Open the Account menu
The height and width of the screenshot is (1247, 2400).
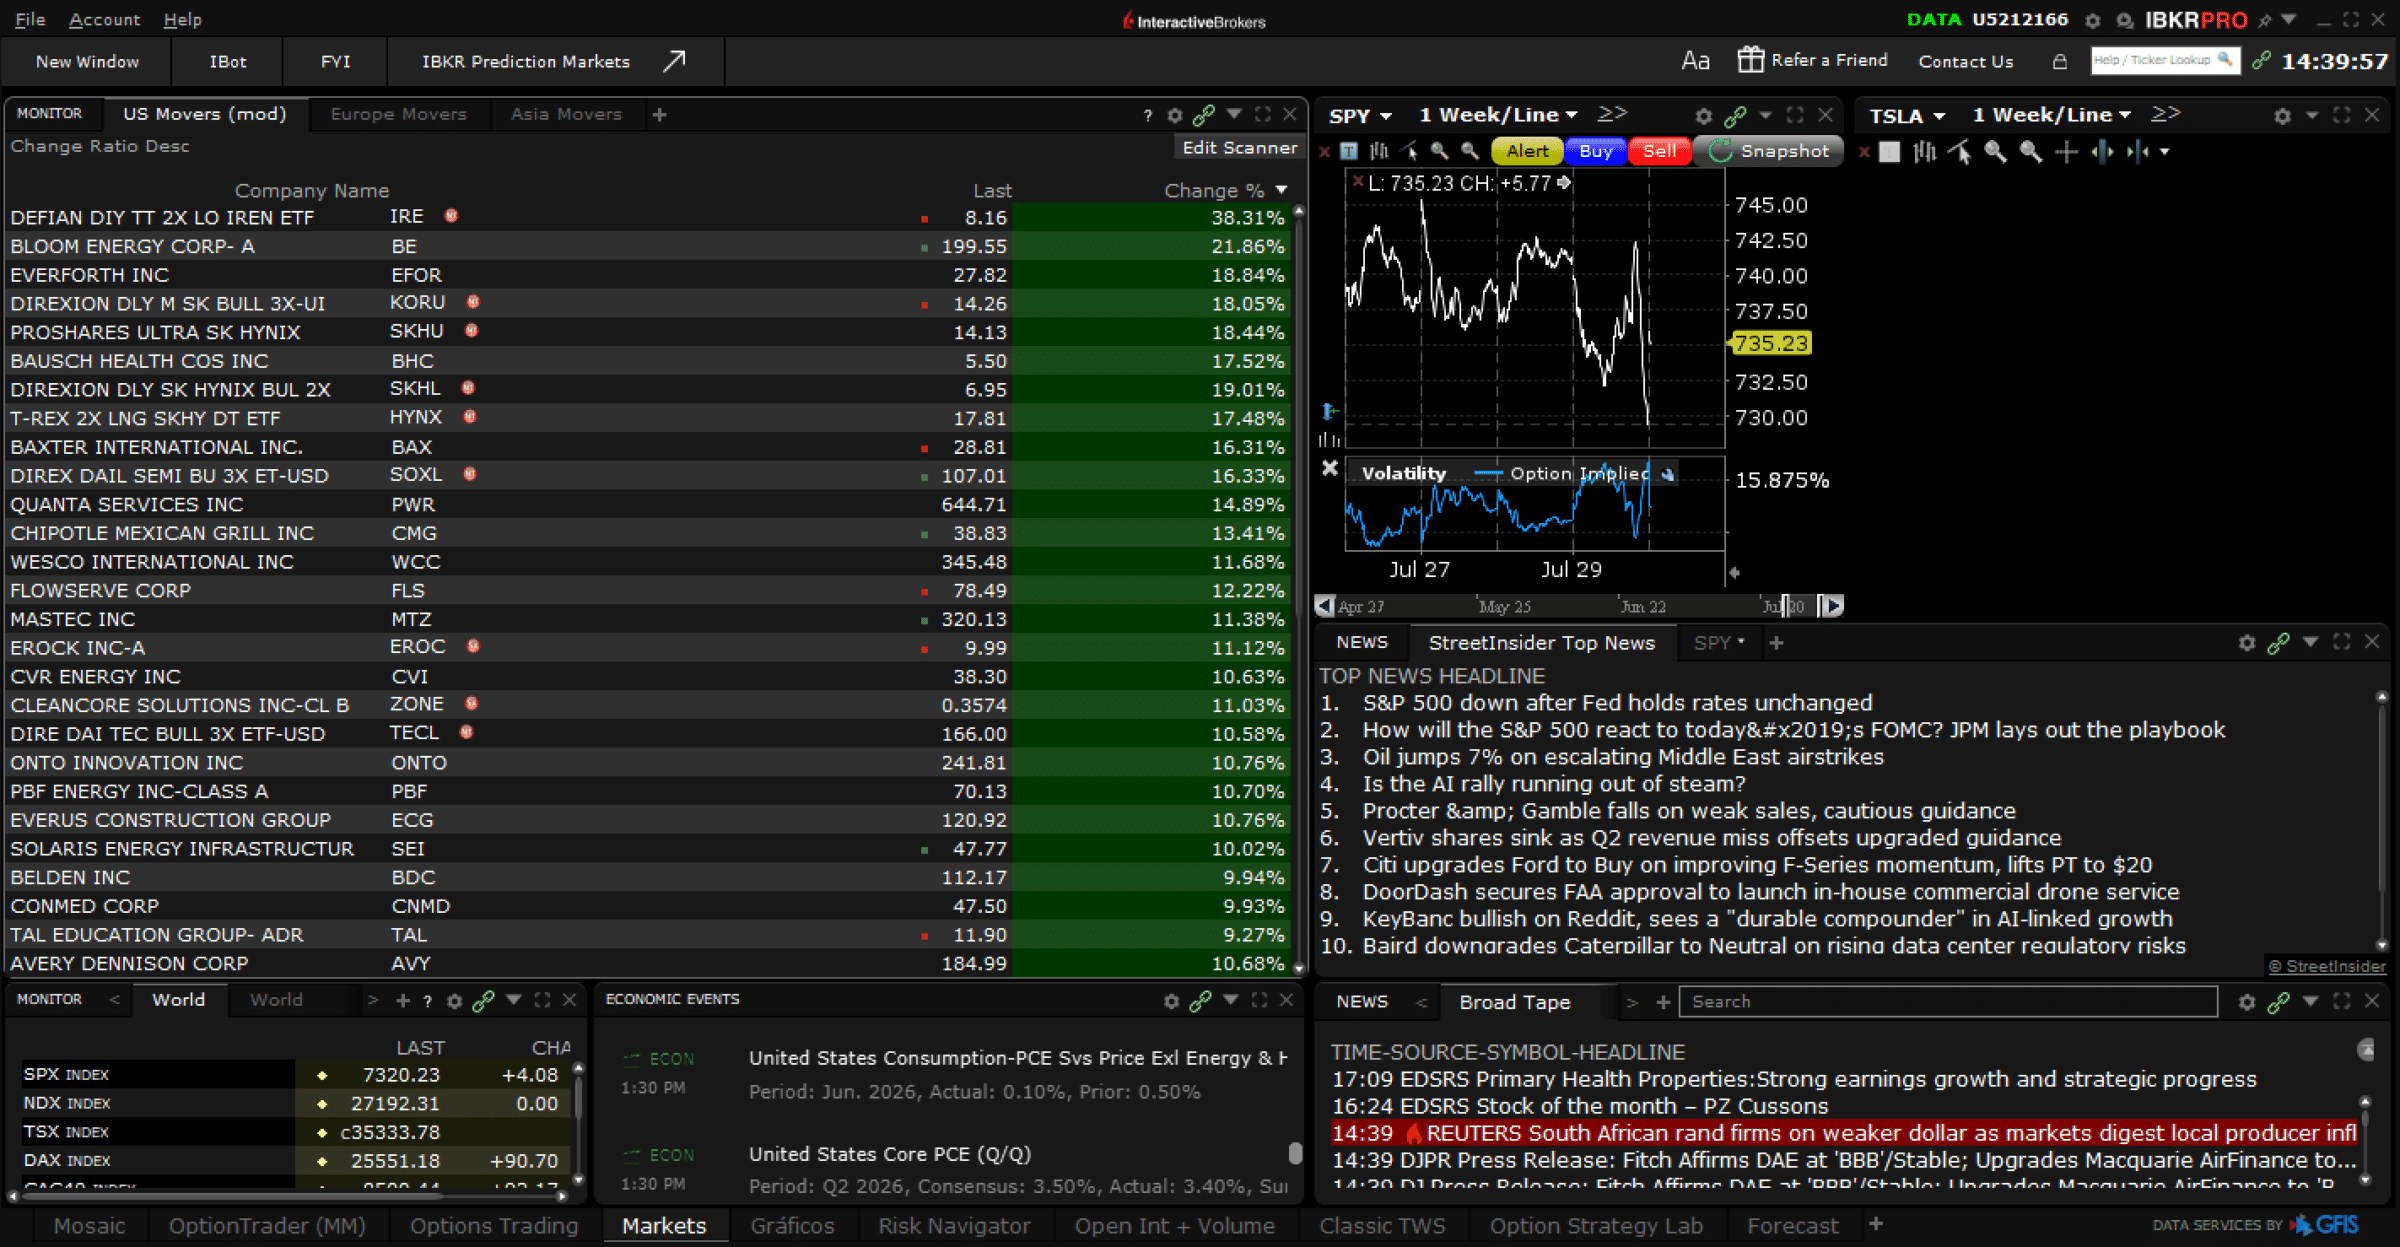click(x=104, y=19)
